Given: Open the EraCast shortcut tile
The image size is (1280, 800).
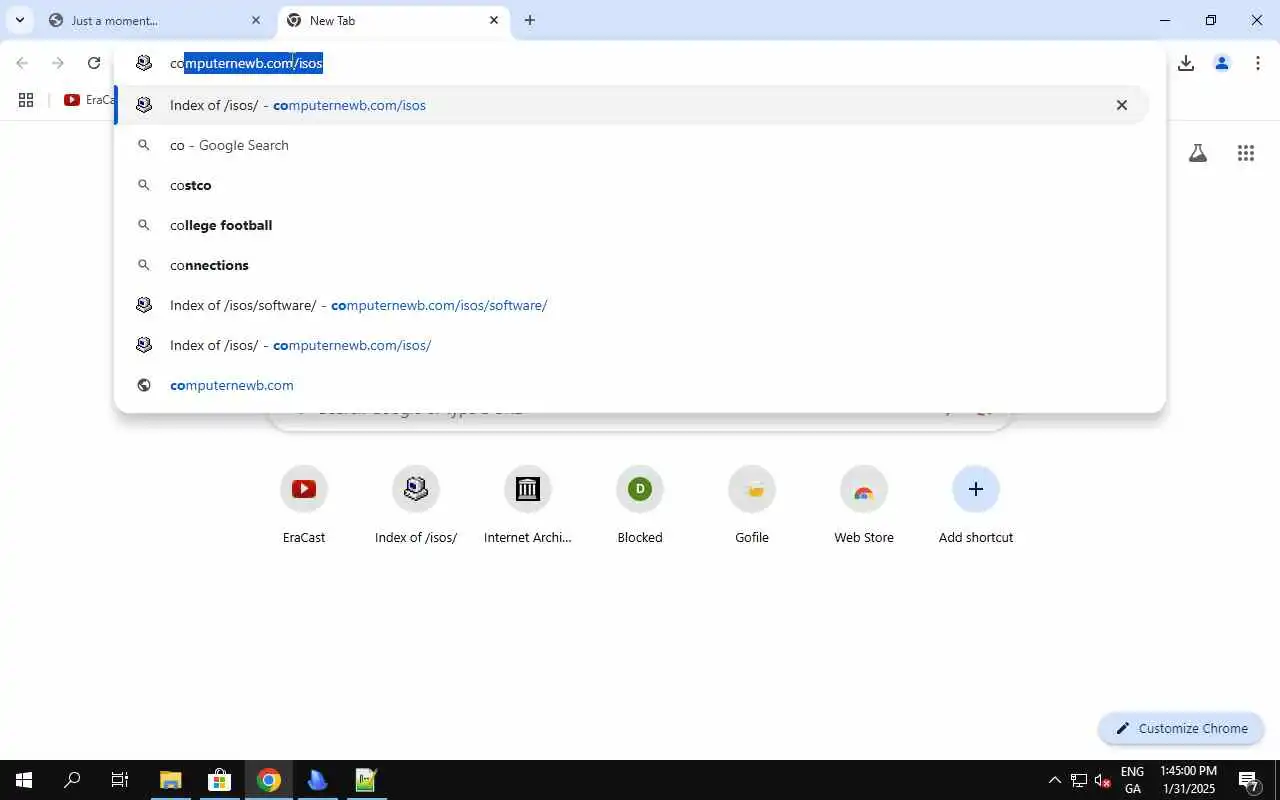Looking at the screenshot, I should 304,505.
